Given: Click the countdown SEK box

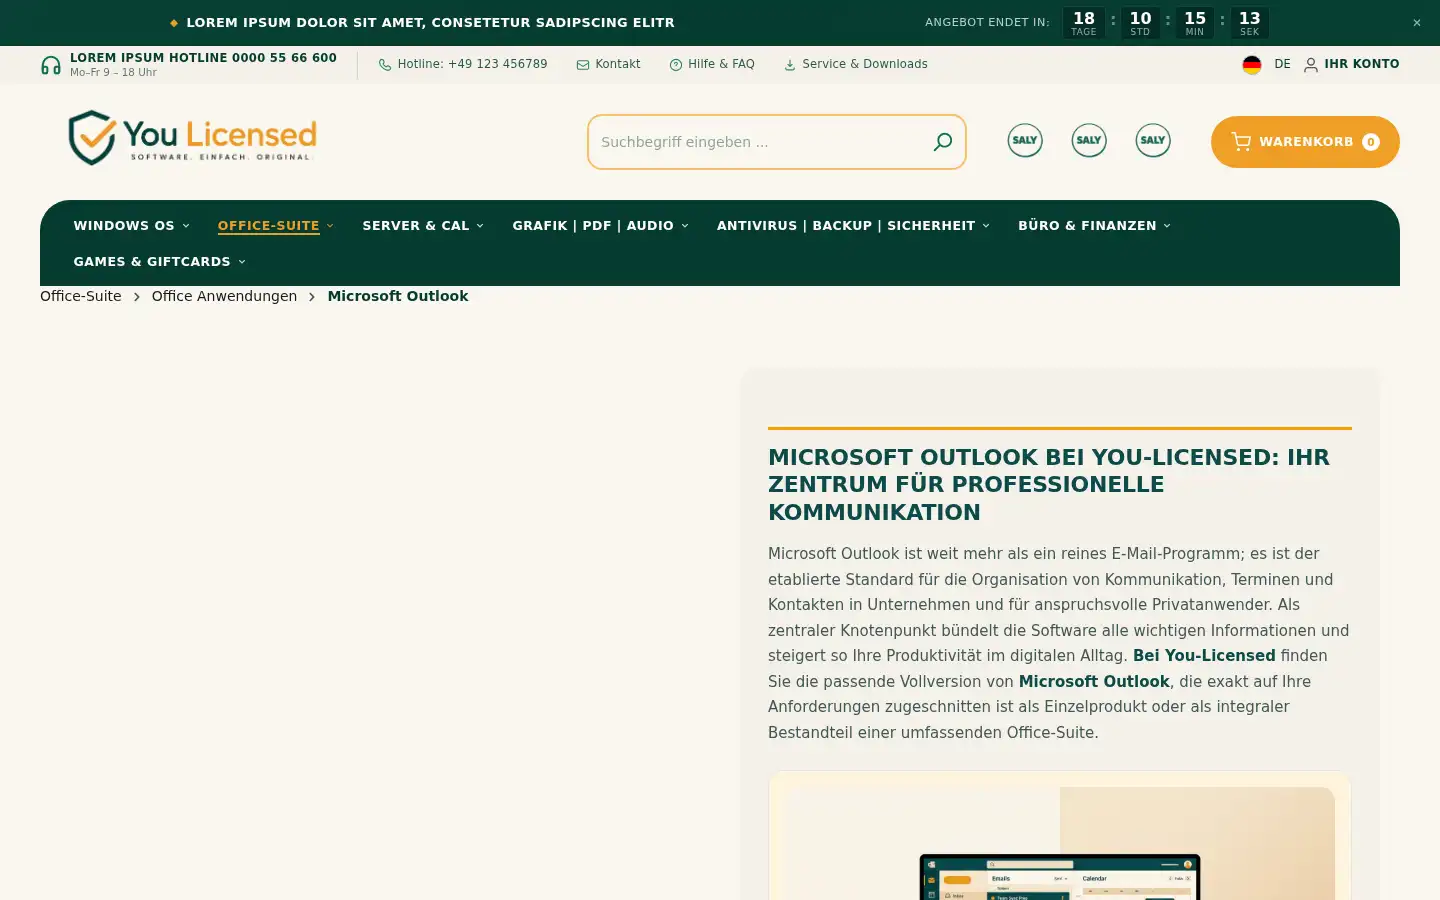Looking at the screenshot, I should 1250,23.
